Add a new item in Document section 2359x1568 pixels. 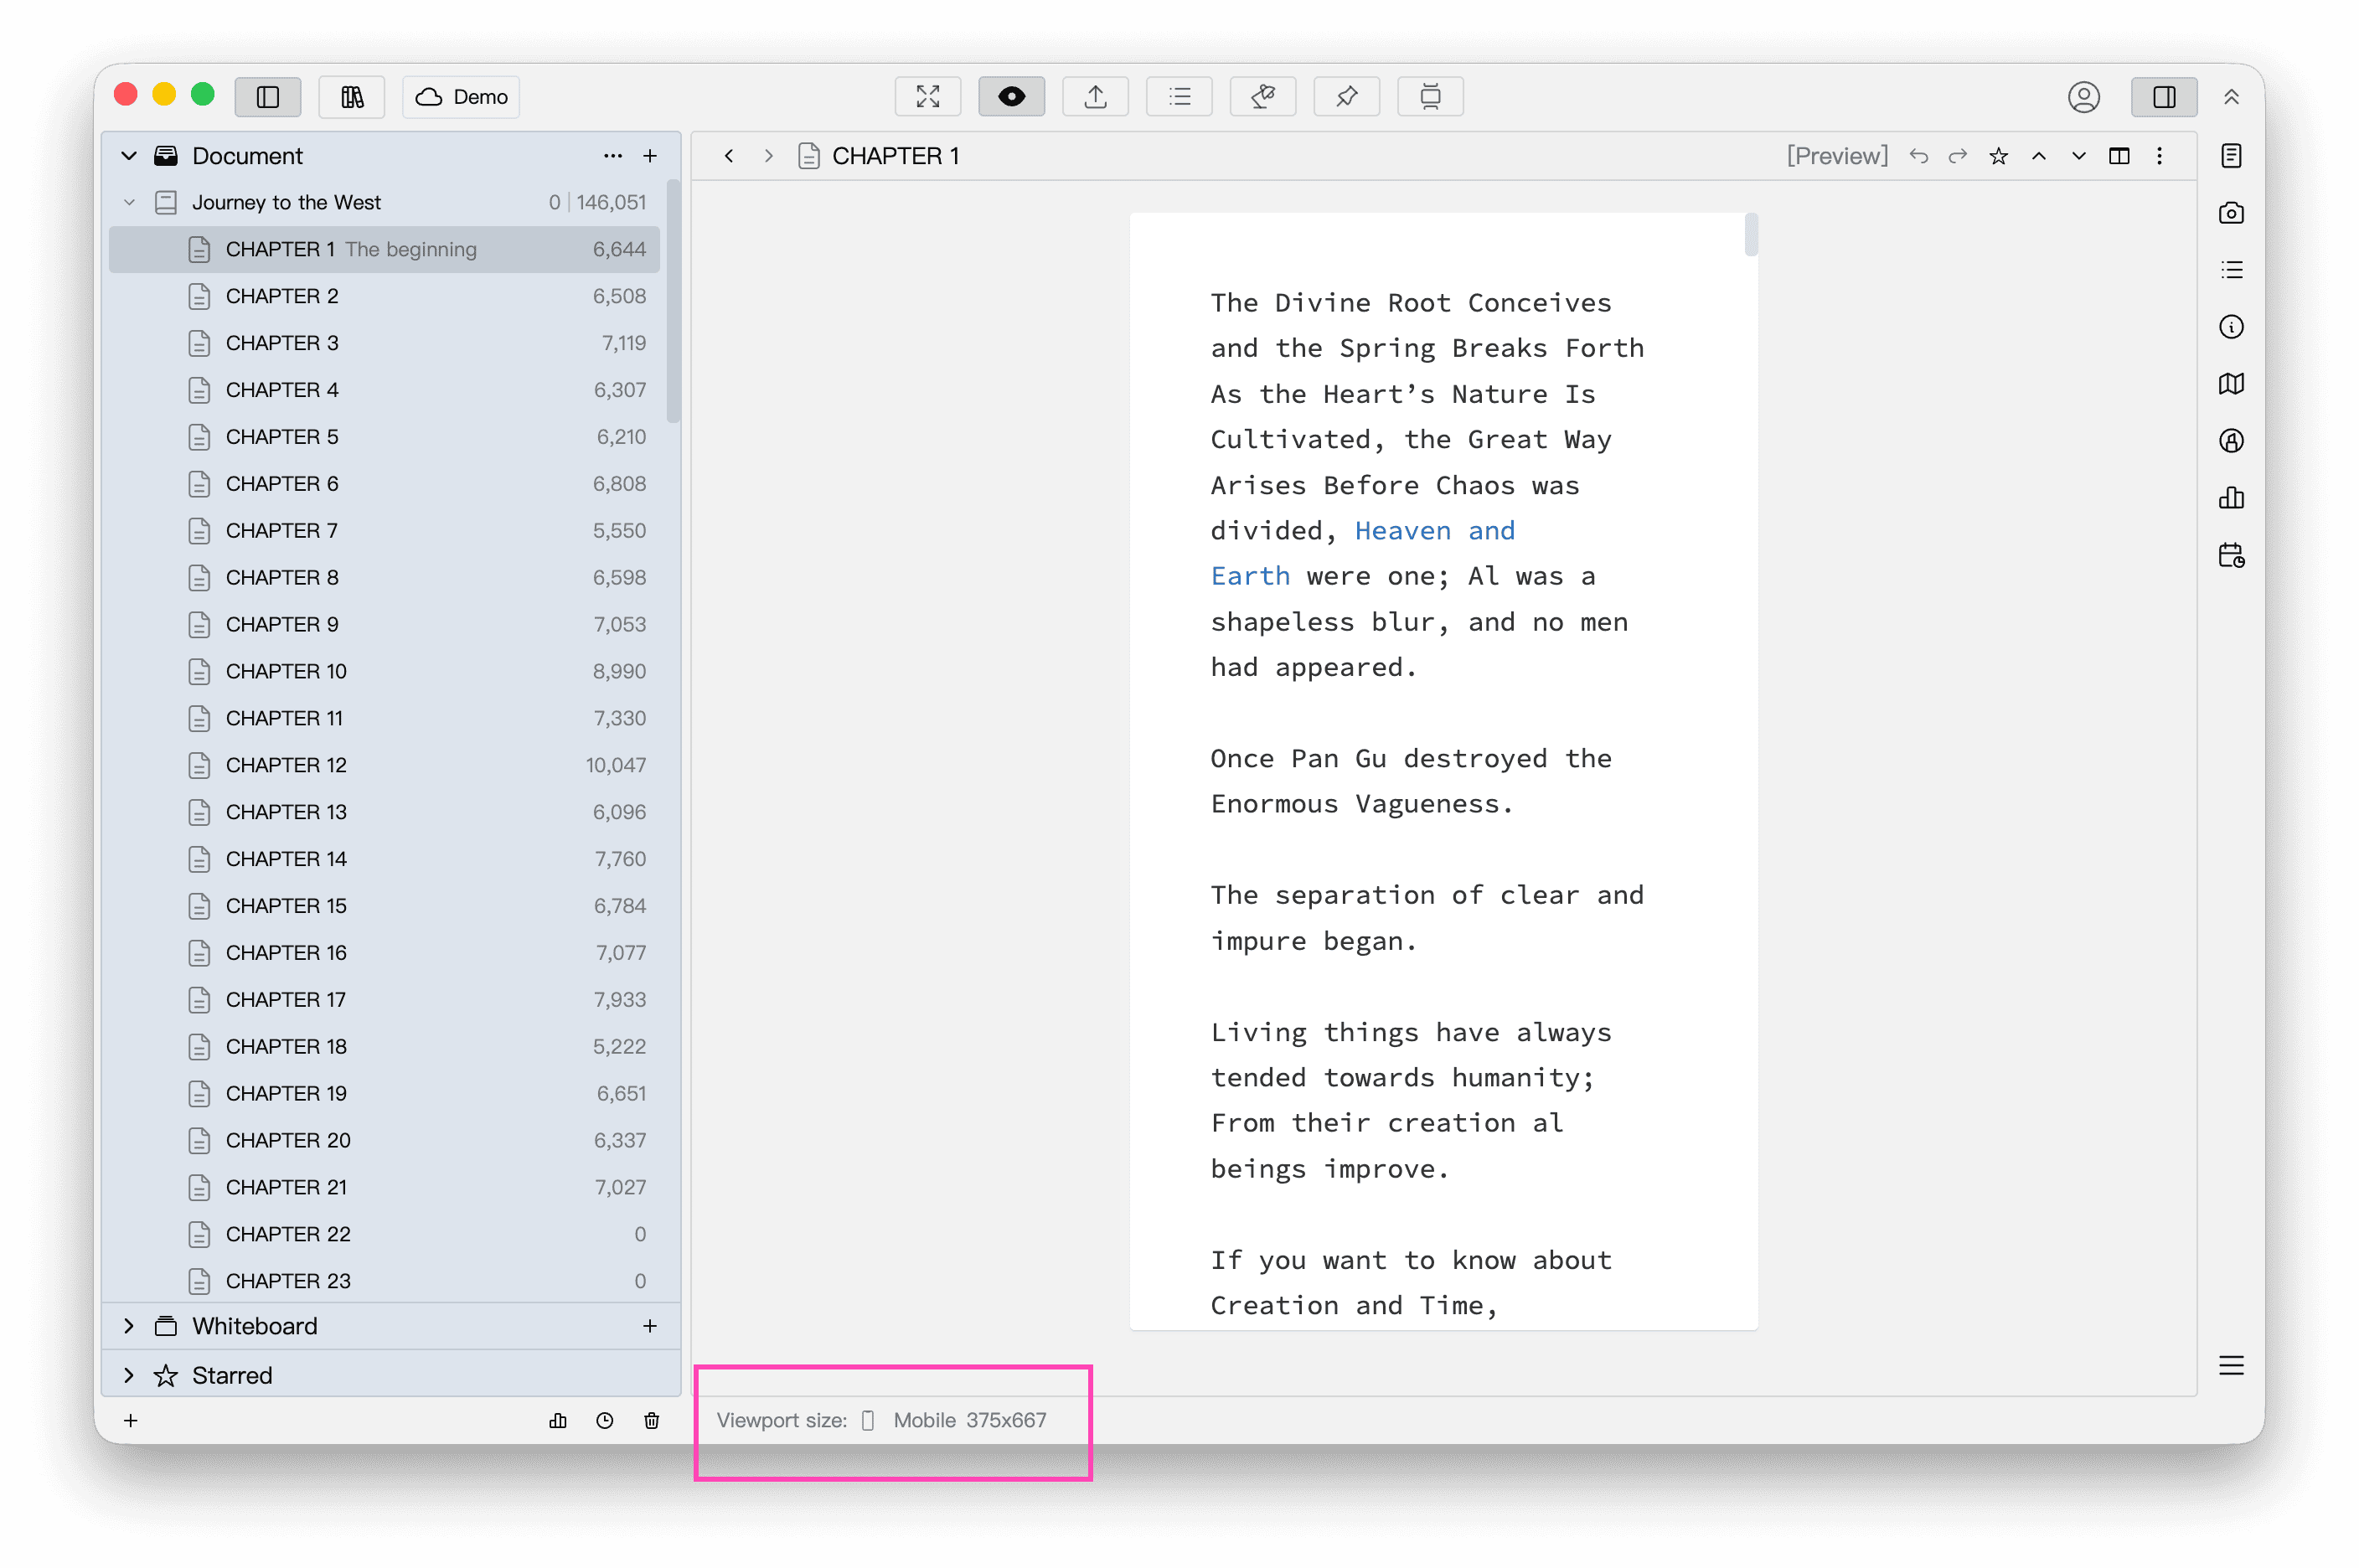tap(650, 156)
